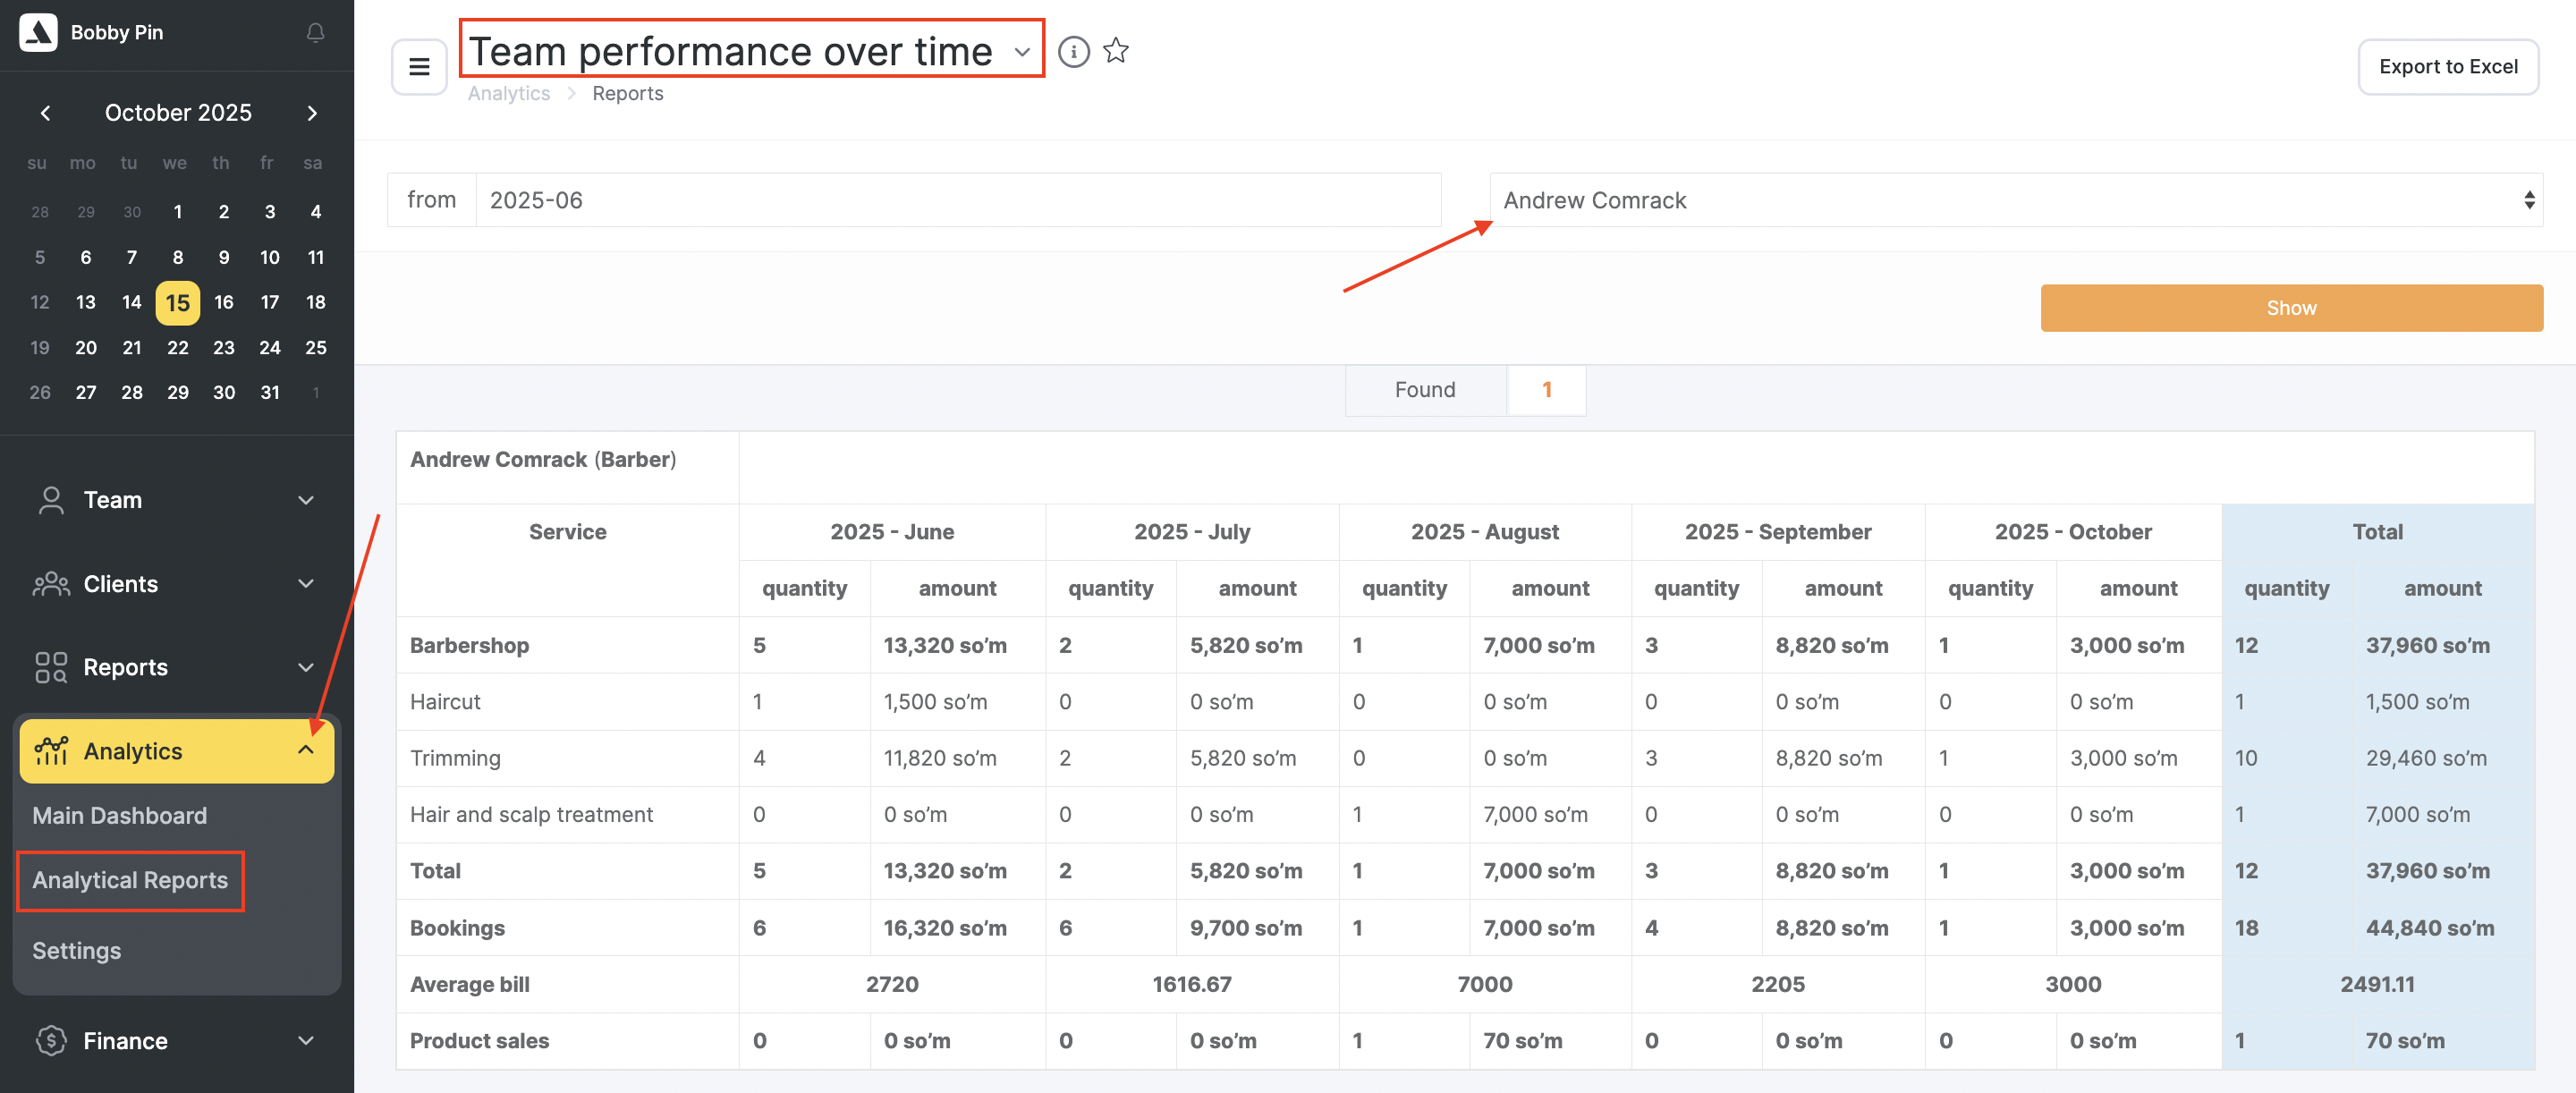The height and width of the screenshot is (1093, 2576).
Task: Add report to favorites with star
Action: [1116, 51]
